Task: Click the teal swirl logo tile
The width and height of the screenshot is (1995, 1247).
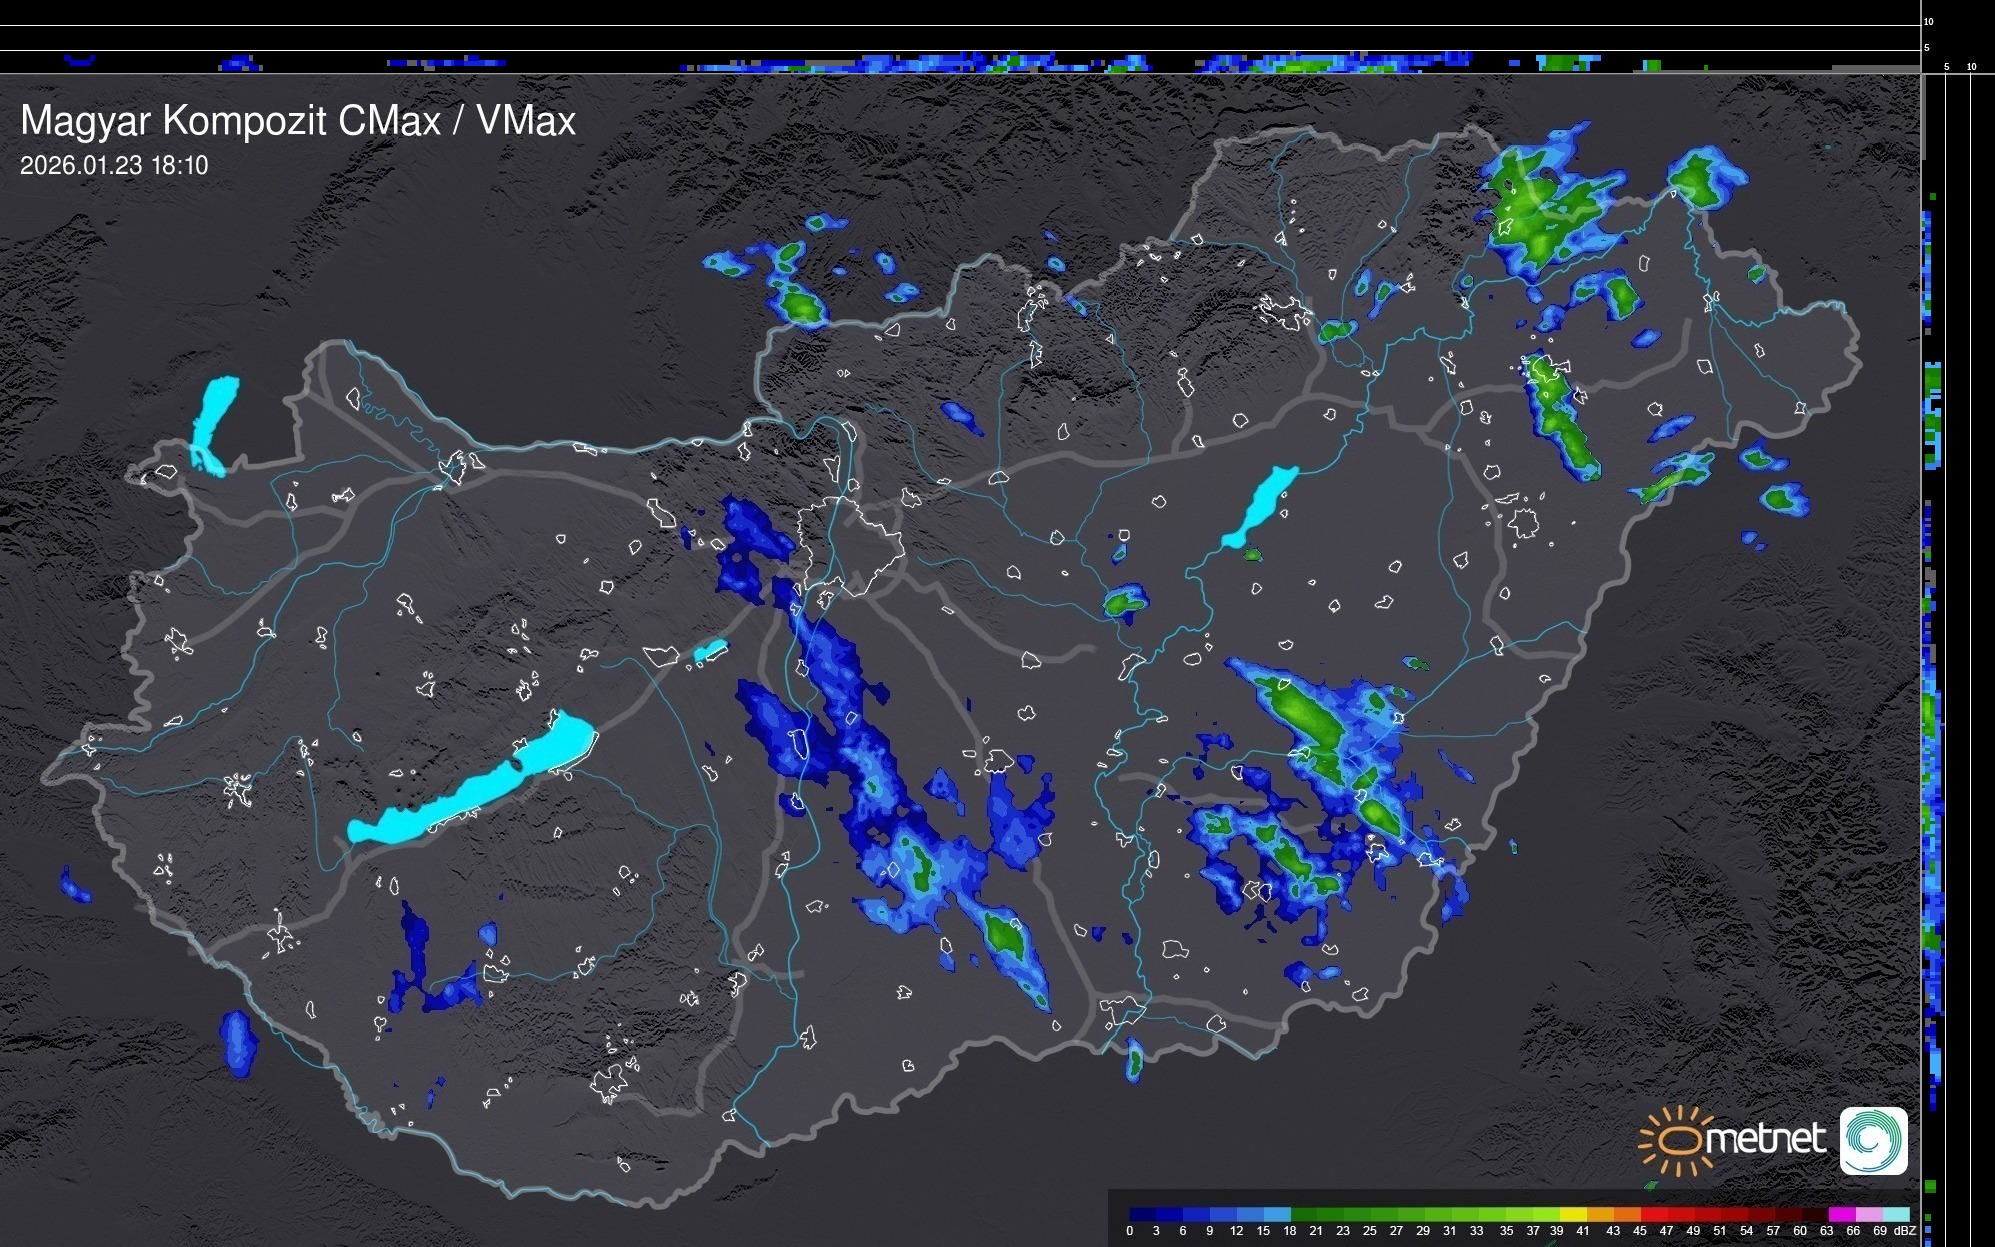Action: [1873, 1140]
